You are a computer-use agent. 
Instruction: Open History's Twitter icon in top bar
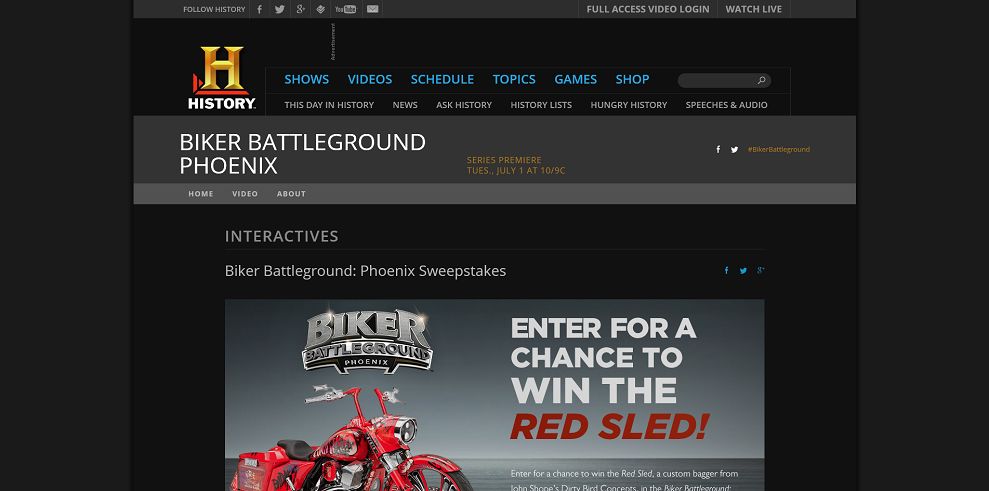click(279, 9)
